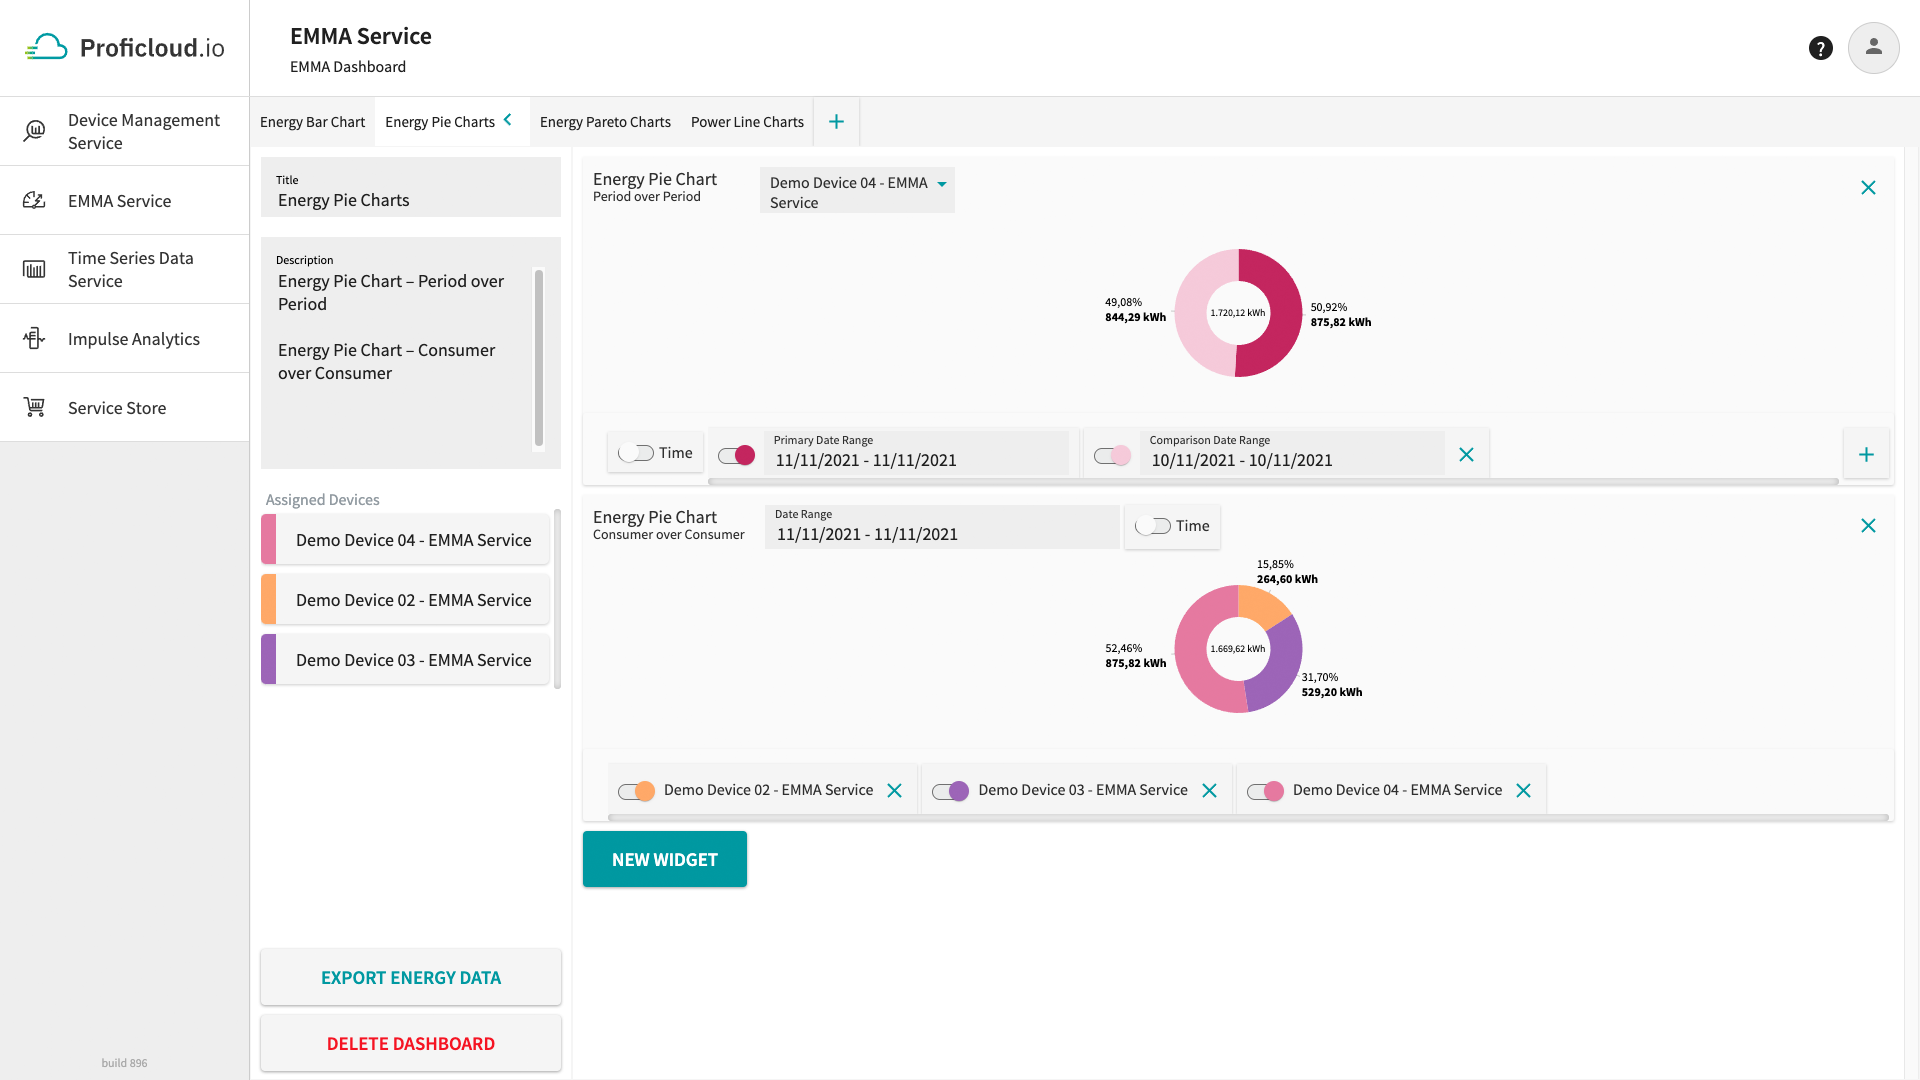Click the orange Demo Device 02 color swatch

[x=268, y=600]
